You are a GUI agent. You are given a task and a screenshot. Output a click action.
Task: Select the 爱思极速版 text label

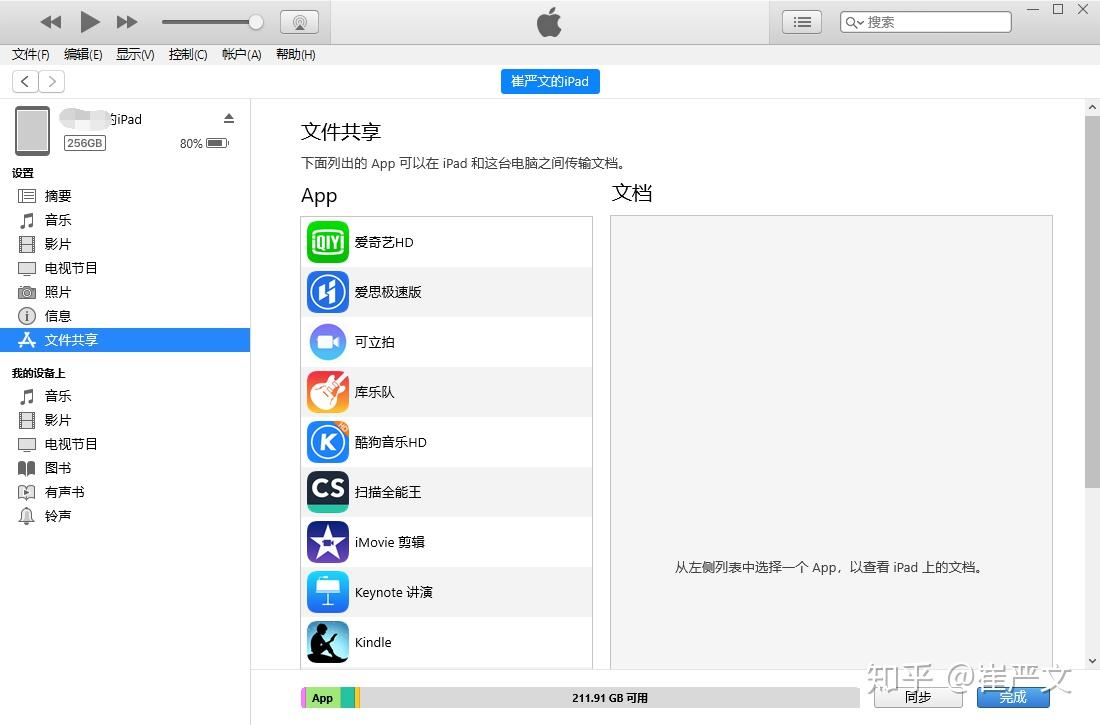pyautogui.click(x=388, y=292)
